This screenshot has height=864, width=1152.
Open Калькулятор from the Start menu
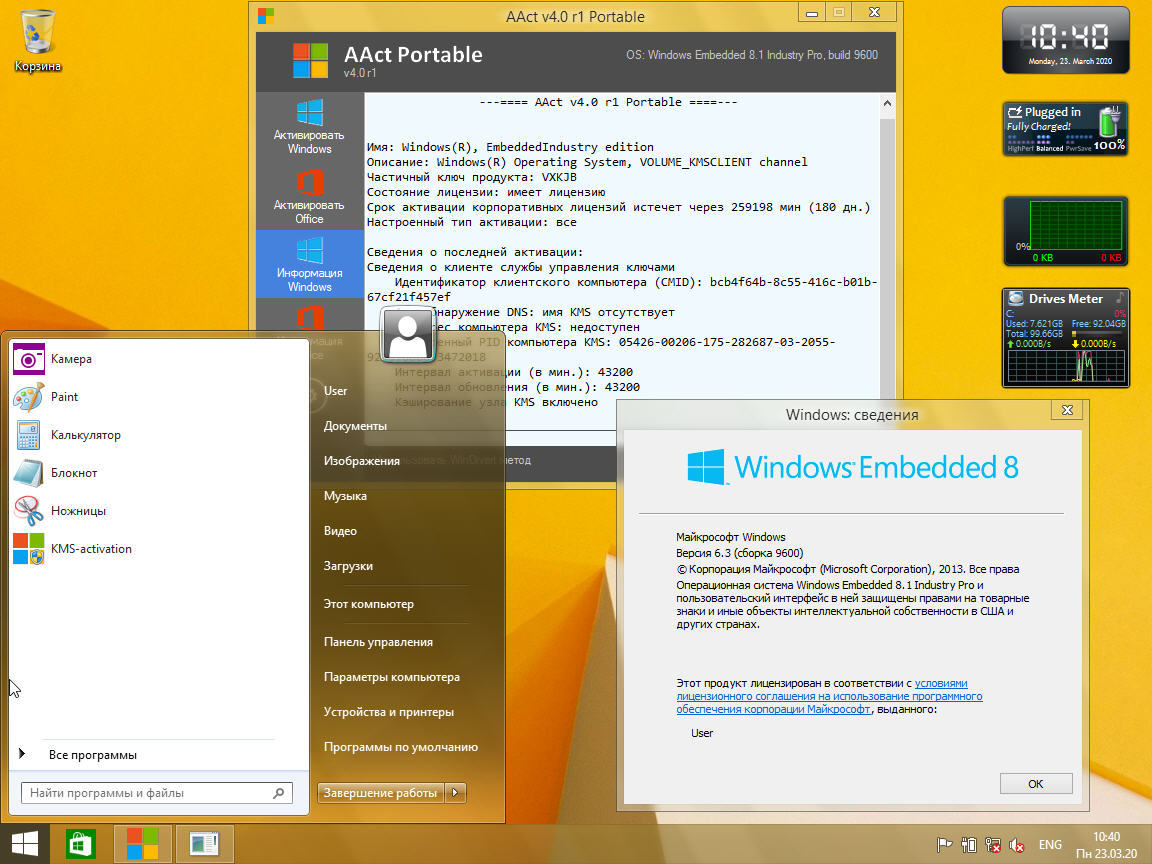pyautogui.click(x=85, y=435)
